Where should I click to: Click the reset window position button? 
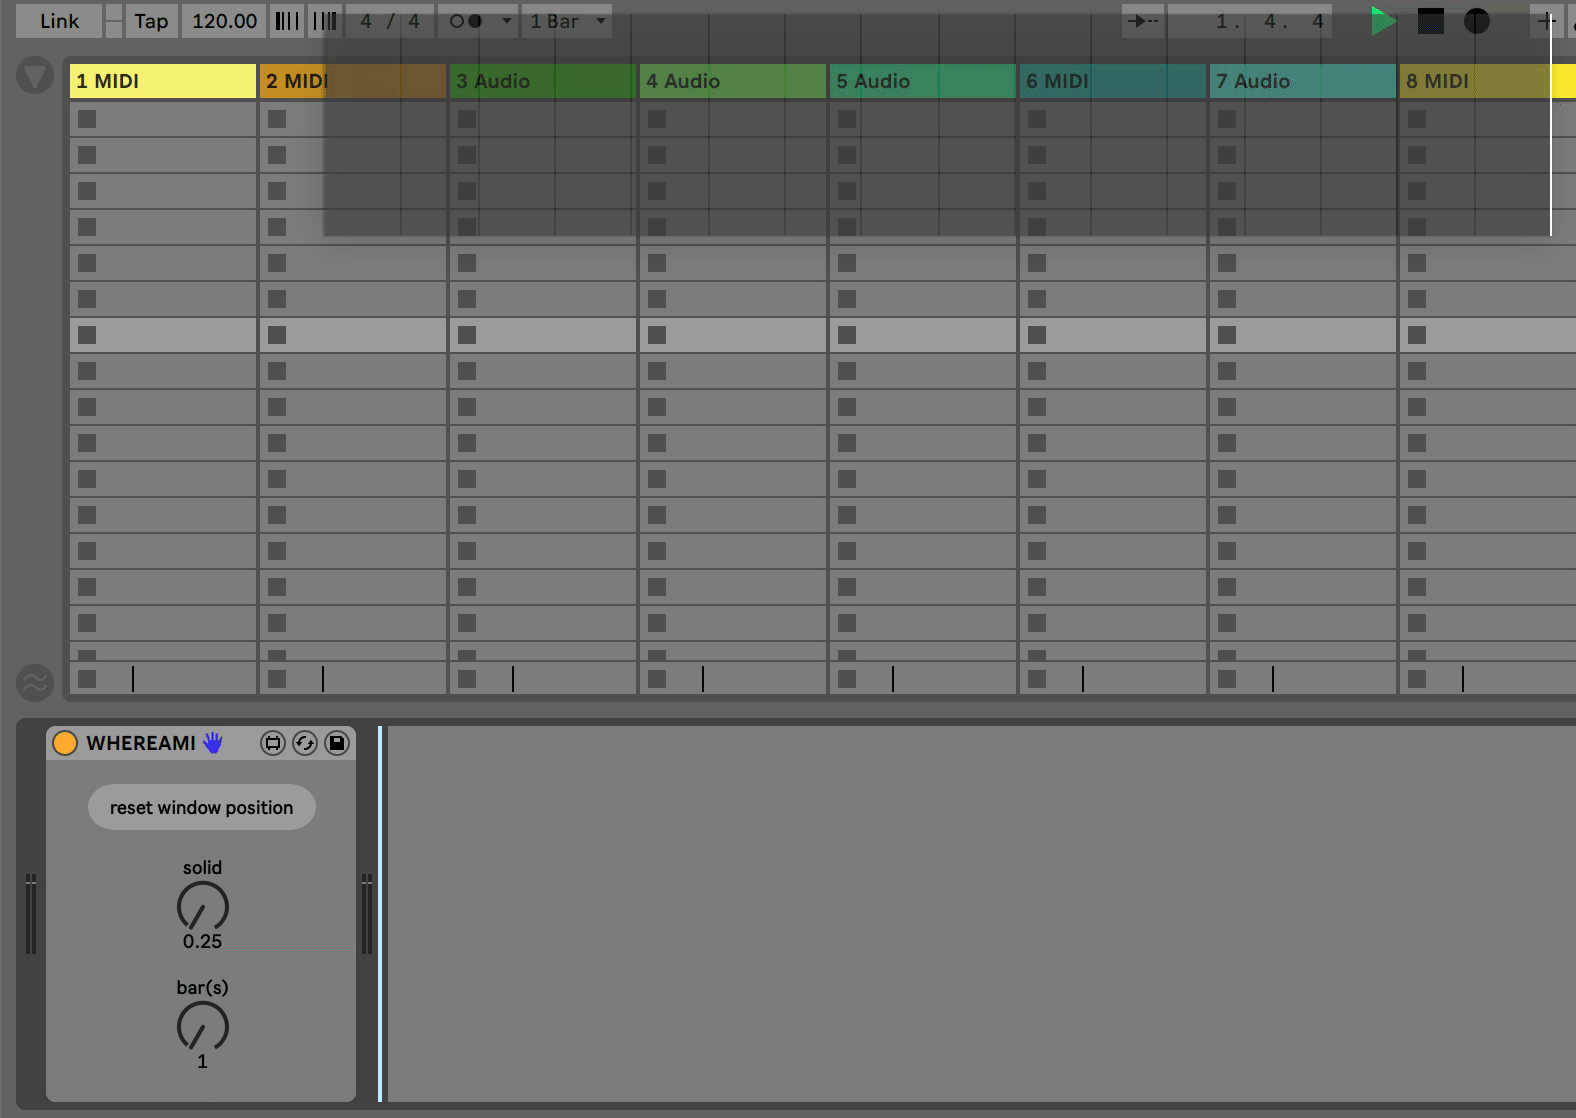click(202, 807)
